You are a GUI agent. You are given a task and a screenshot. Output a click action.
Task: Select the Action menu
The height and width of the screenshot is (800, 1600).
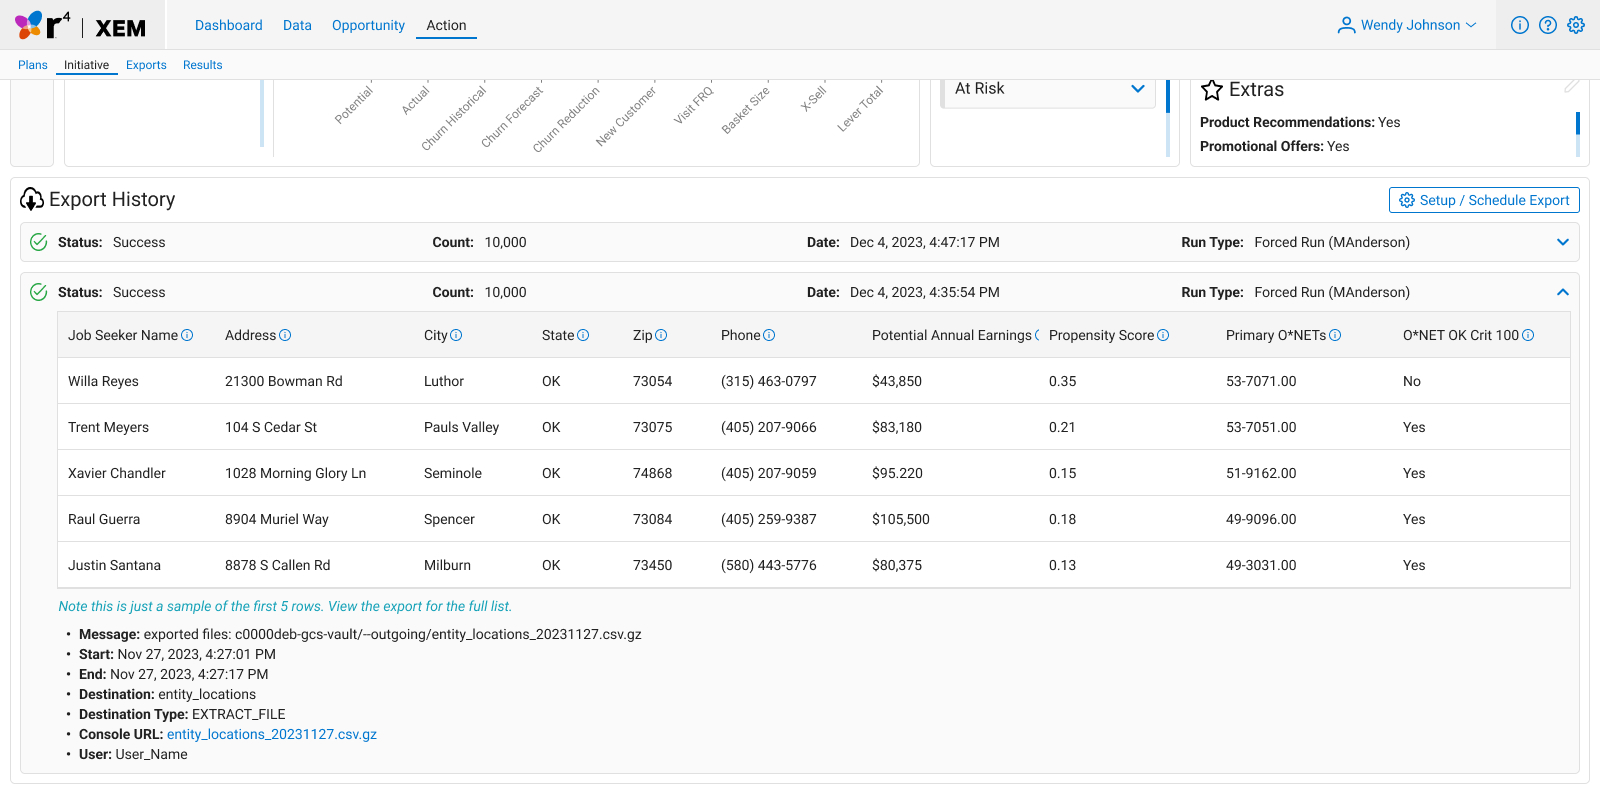click(446, 25)
